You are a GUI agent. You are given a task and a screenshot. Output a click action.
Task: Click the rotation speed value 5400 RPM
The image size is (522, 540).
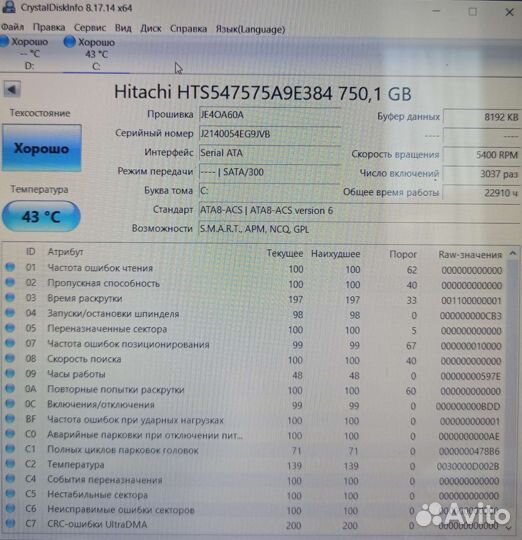[482, 155]
